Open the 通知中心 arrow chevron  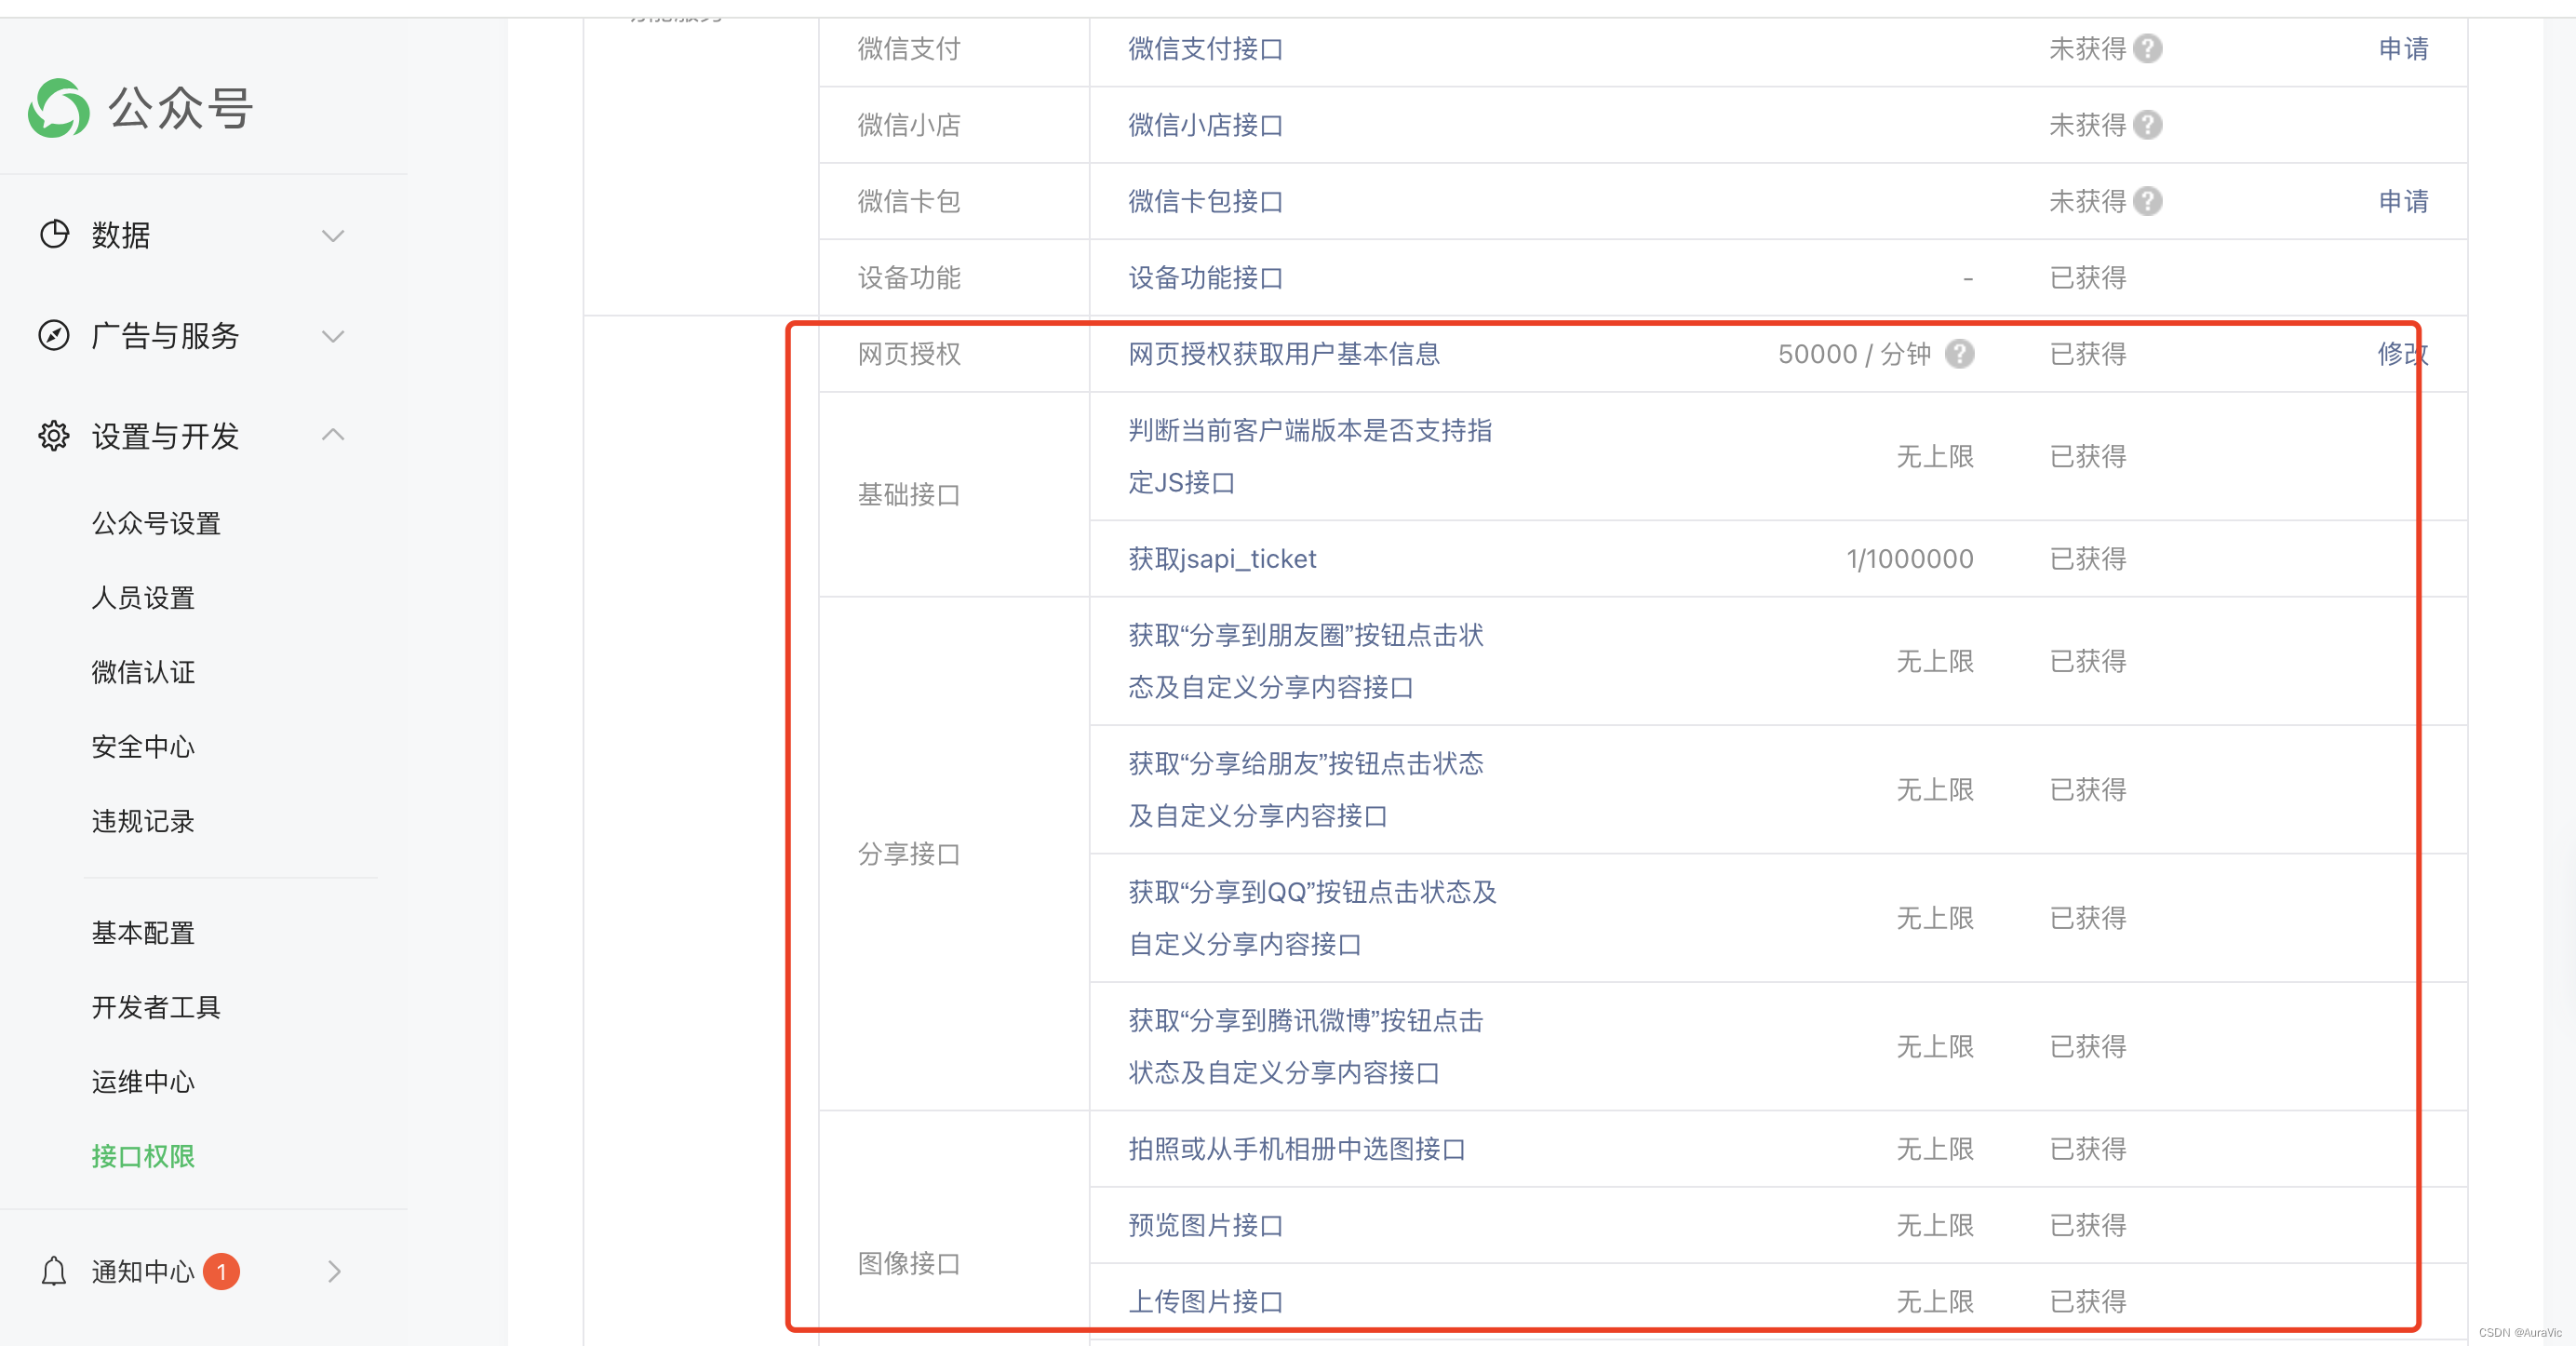click(334, 1271)
